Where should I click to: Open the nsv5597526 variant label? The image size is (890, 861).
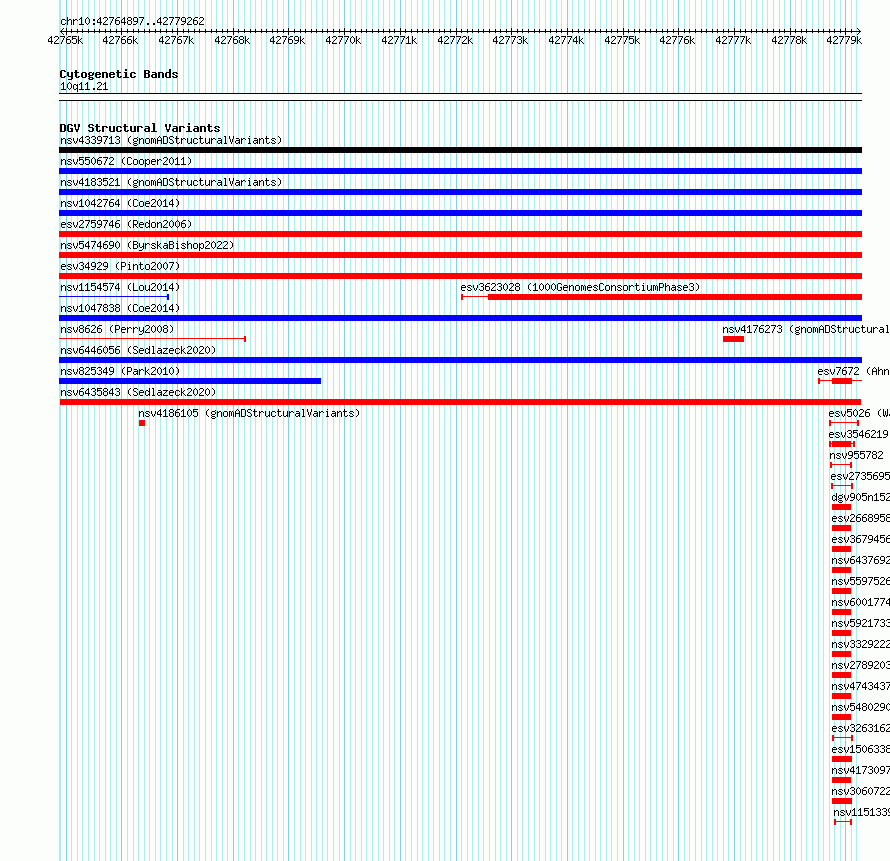pyautogui.click(x=860, y=581)
